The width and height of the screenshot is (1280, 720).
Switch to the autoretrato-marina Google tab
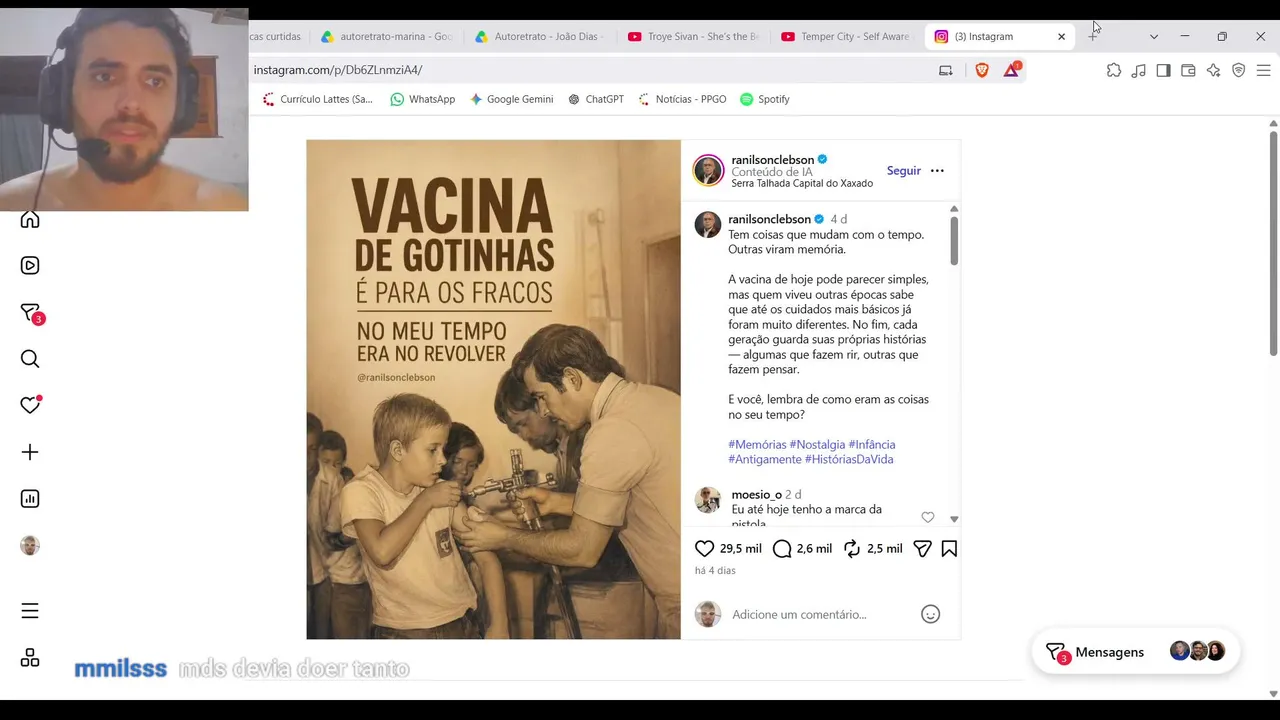386,36
